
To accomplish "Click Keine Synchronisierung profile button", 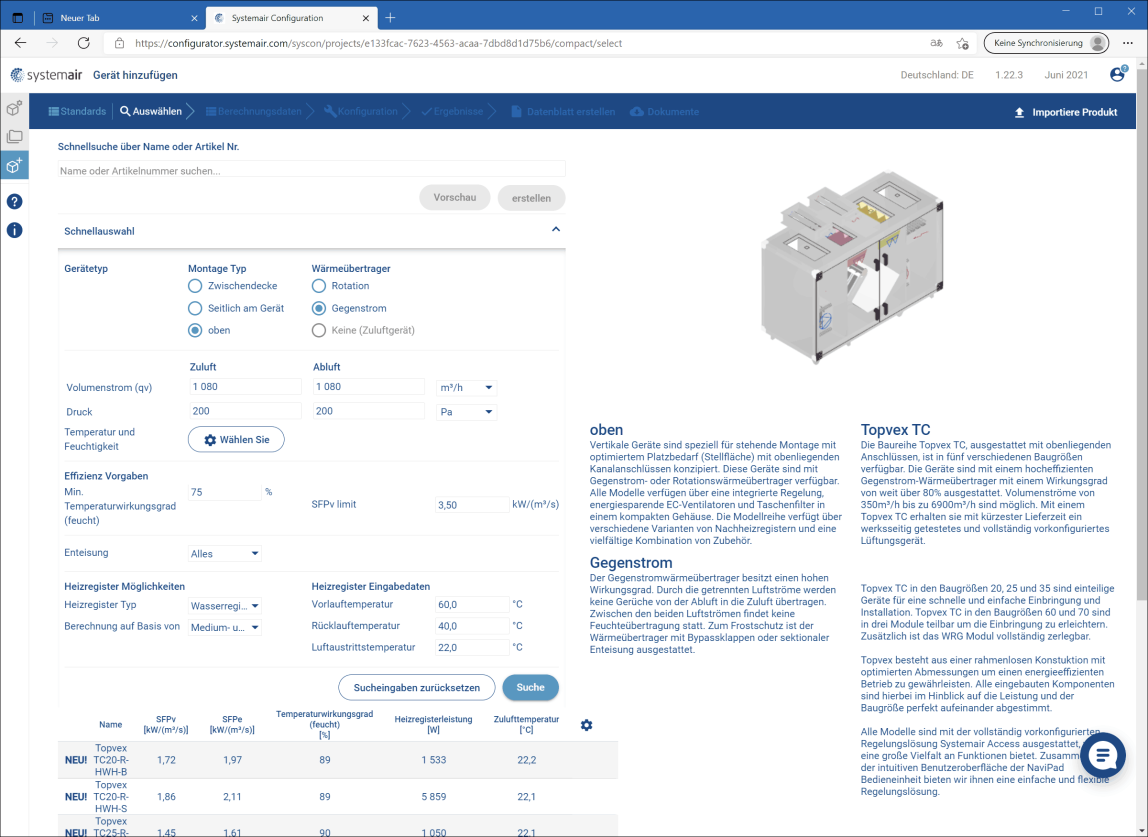I will 1046,43.
